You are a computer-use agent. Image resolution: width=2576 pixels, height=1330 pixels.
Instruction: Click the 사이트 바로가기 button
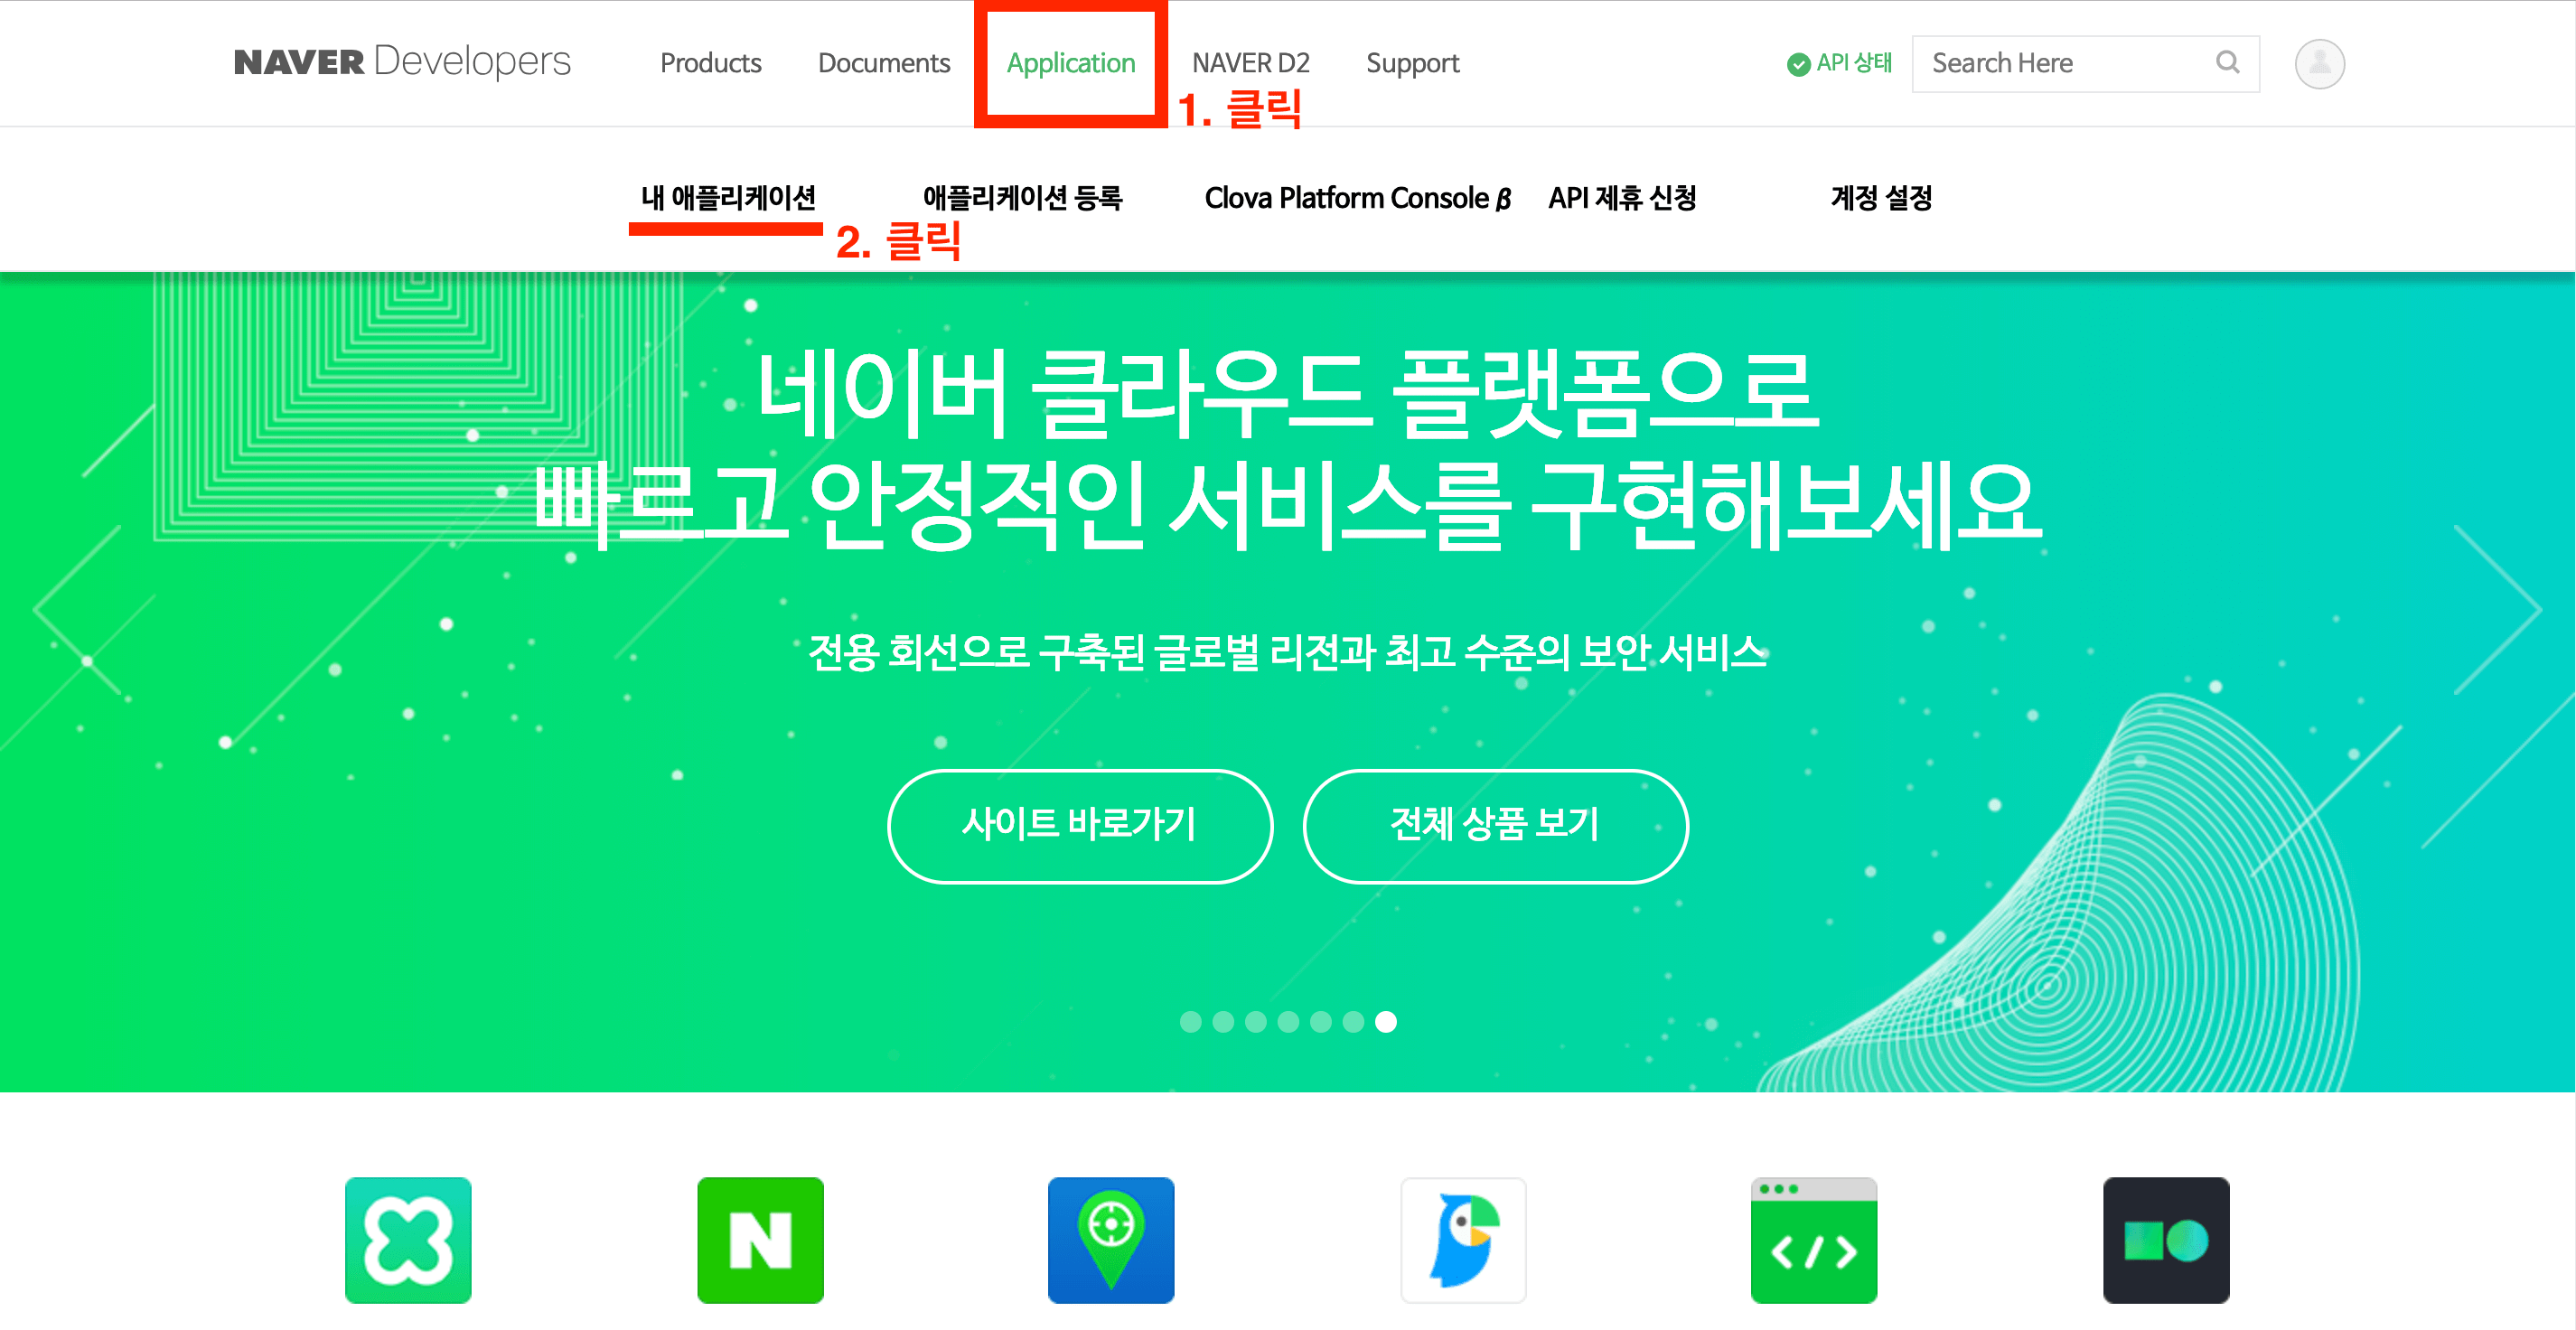(x=1080, y=826)
